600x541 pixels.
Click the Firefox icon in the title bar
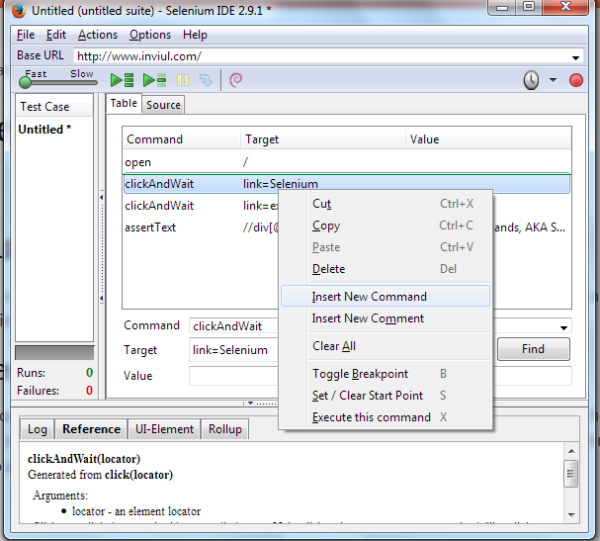[x=19, y=10]
